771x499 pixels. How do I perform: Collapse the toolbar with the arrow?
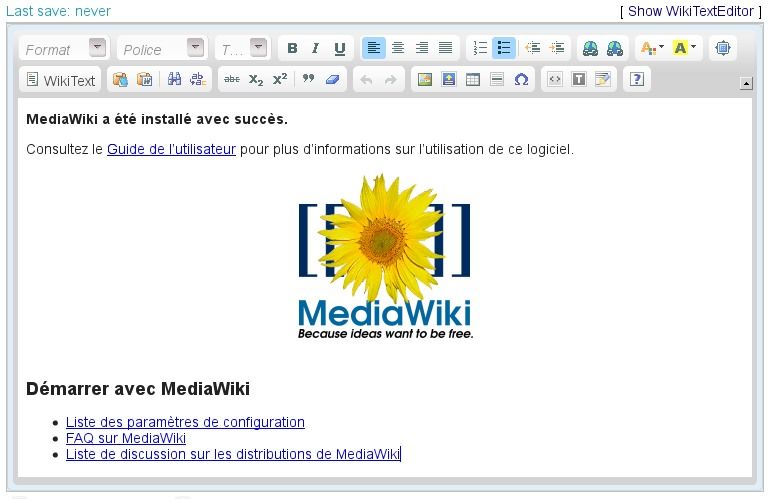[x=746, y=84]
